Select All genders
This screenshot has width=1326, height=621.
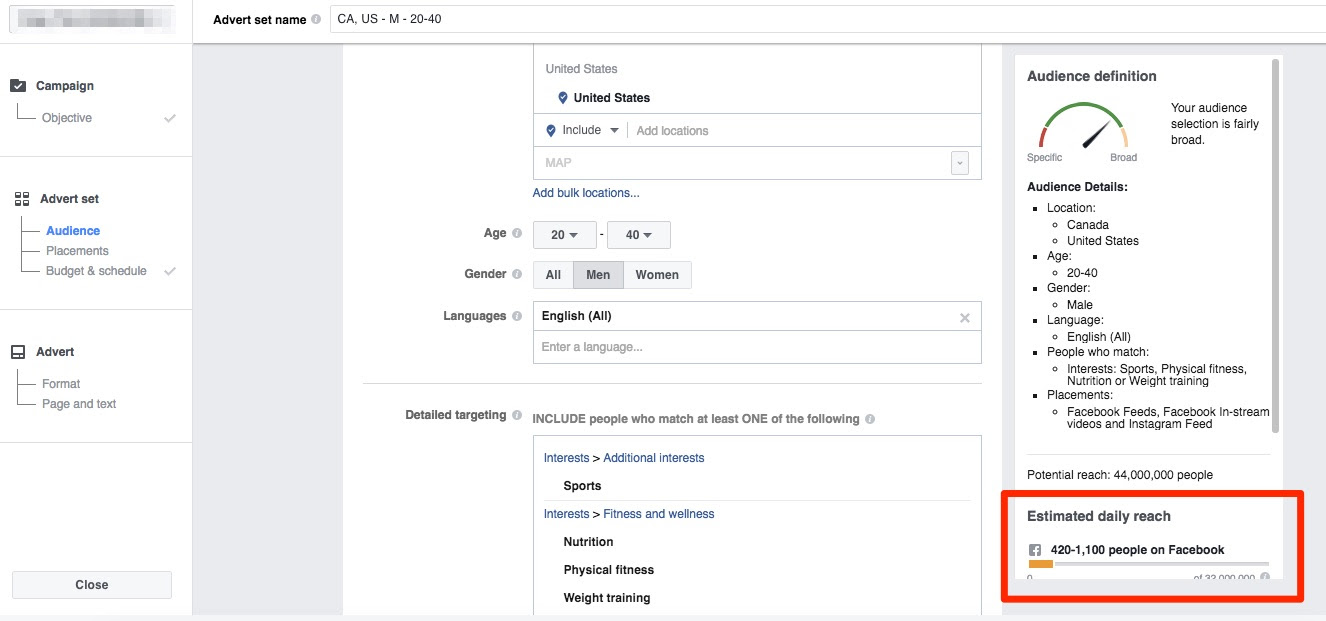pyautogui.click(x=553, y=275)
